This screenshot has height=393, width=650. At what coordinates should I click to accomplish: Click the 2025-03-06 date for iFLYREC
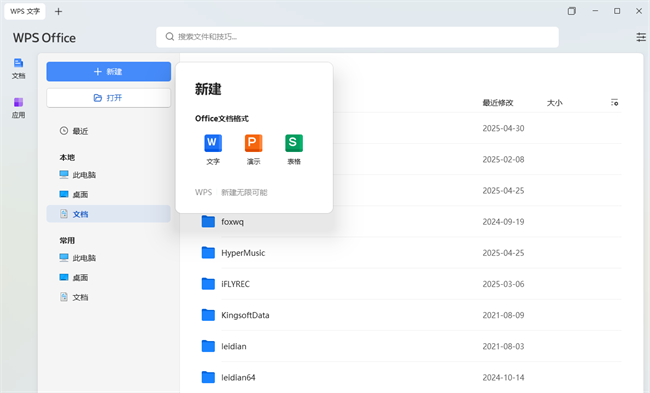pyautogui.click(x=503, y=284)
